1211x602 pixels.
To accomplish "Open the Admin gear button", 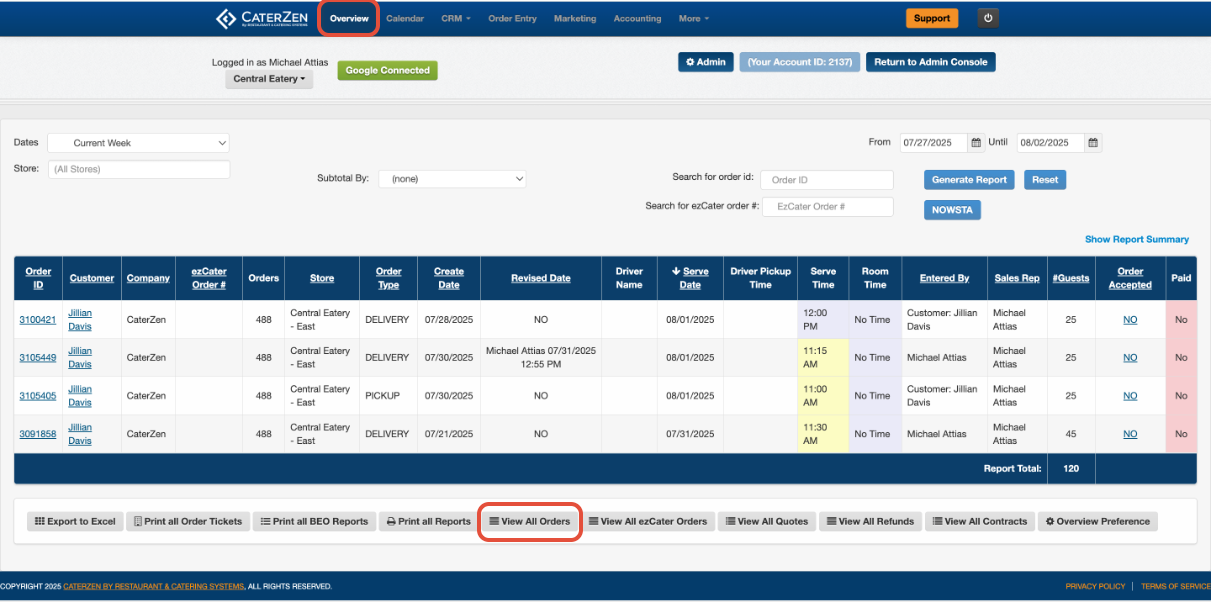I will (x=706, y=62).
